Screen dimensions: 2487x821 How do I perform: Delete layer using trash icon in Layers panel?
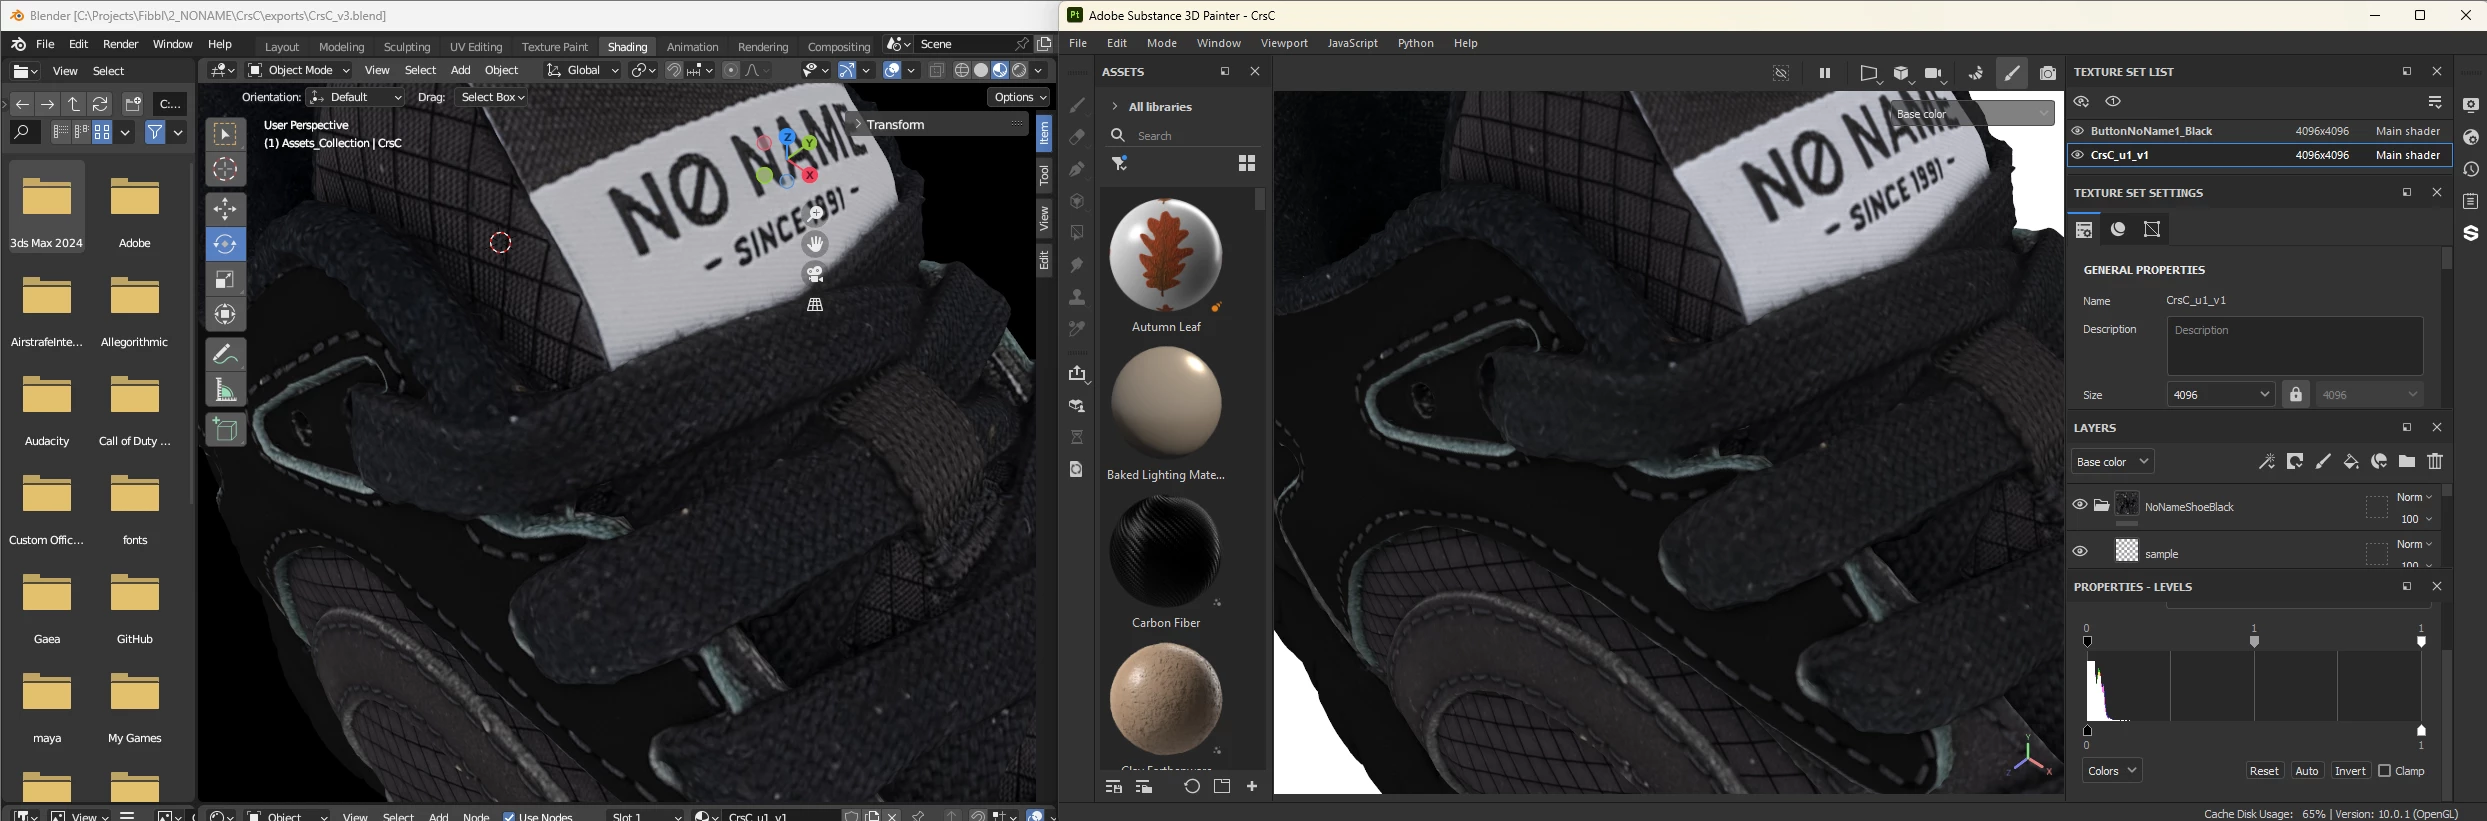(x=2435, y=461)
